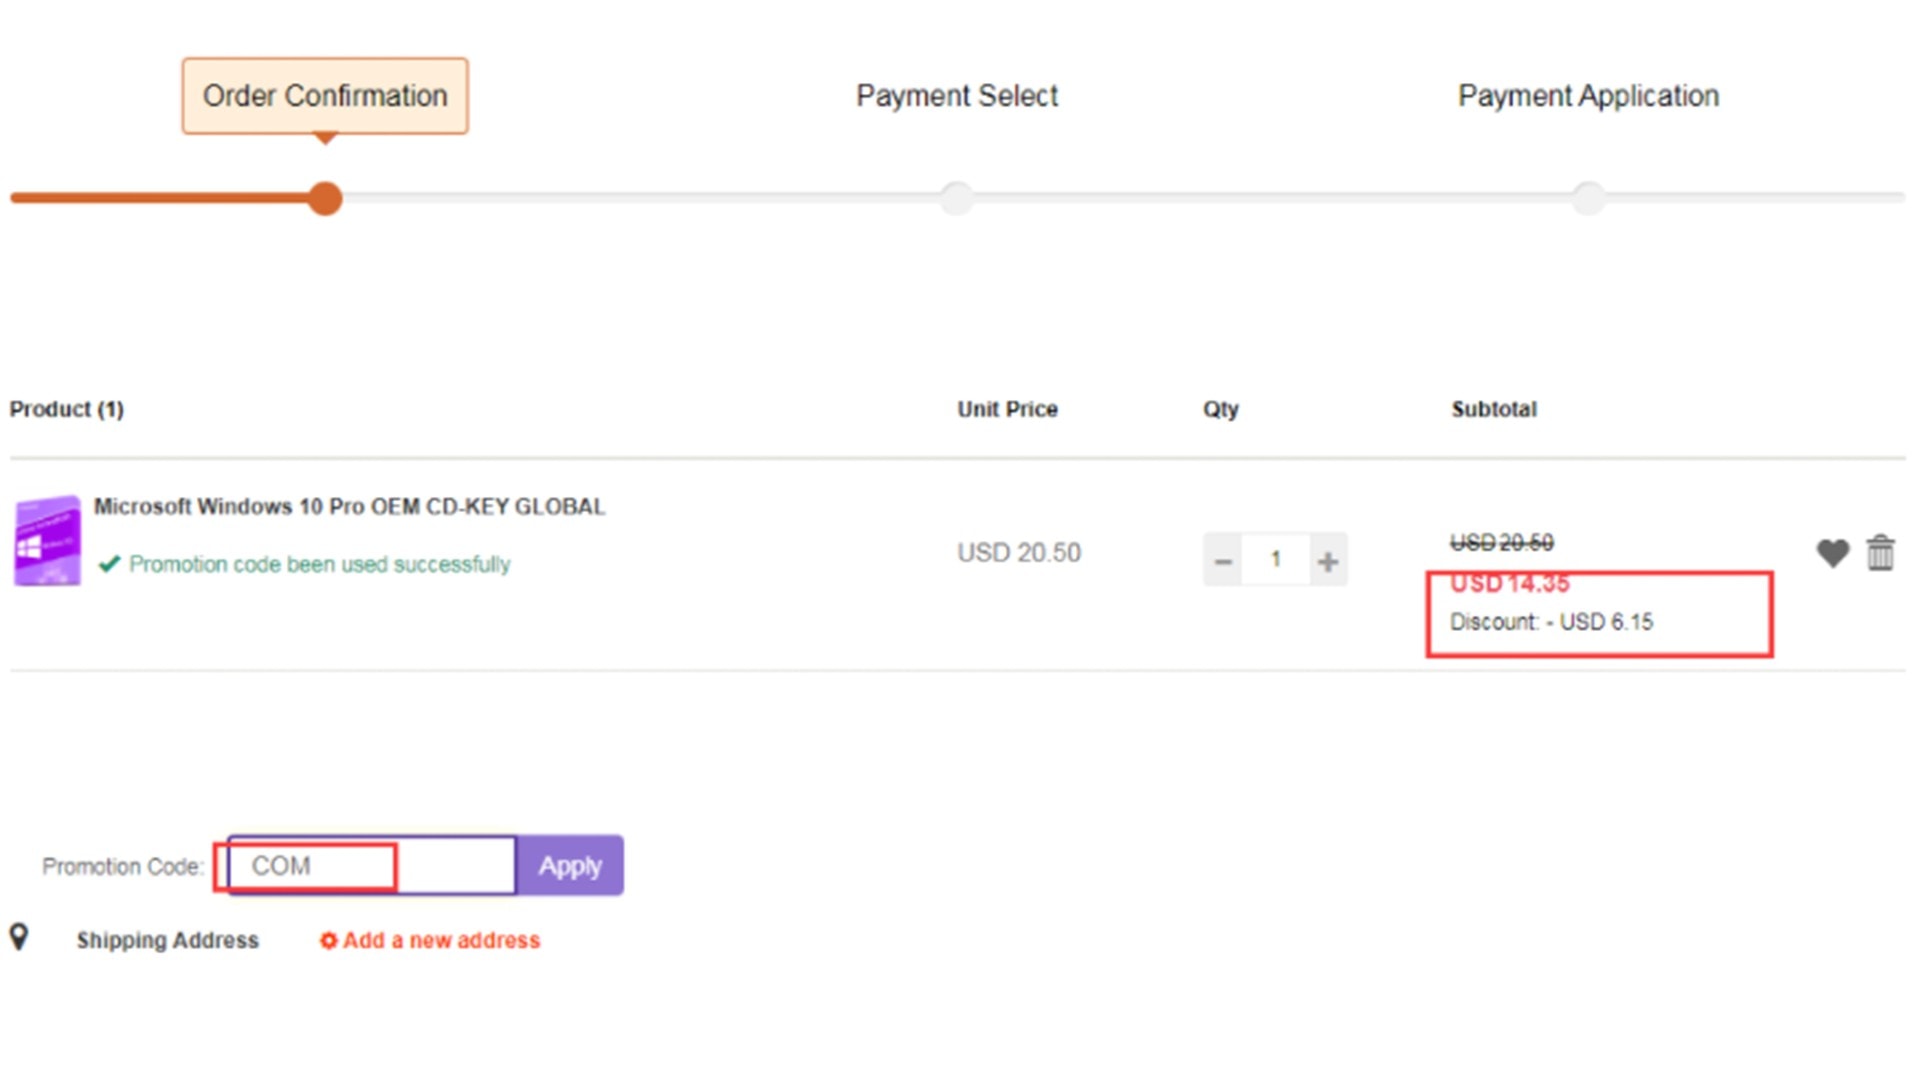Click the heart wishlist icon
1920x1080 pixels.
click(1832, 553)
